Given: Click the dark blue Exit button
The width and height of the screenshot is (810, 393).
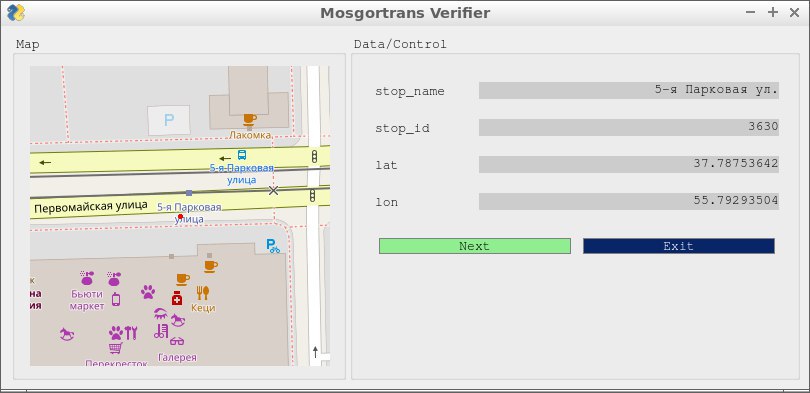Looking at the screenshot, I should [679, 246].
